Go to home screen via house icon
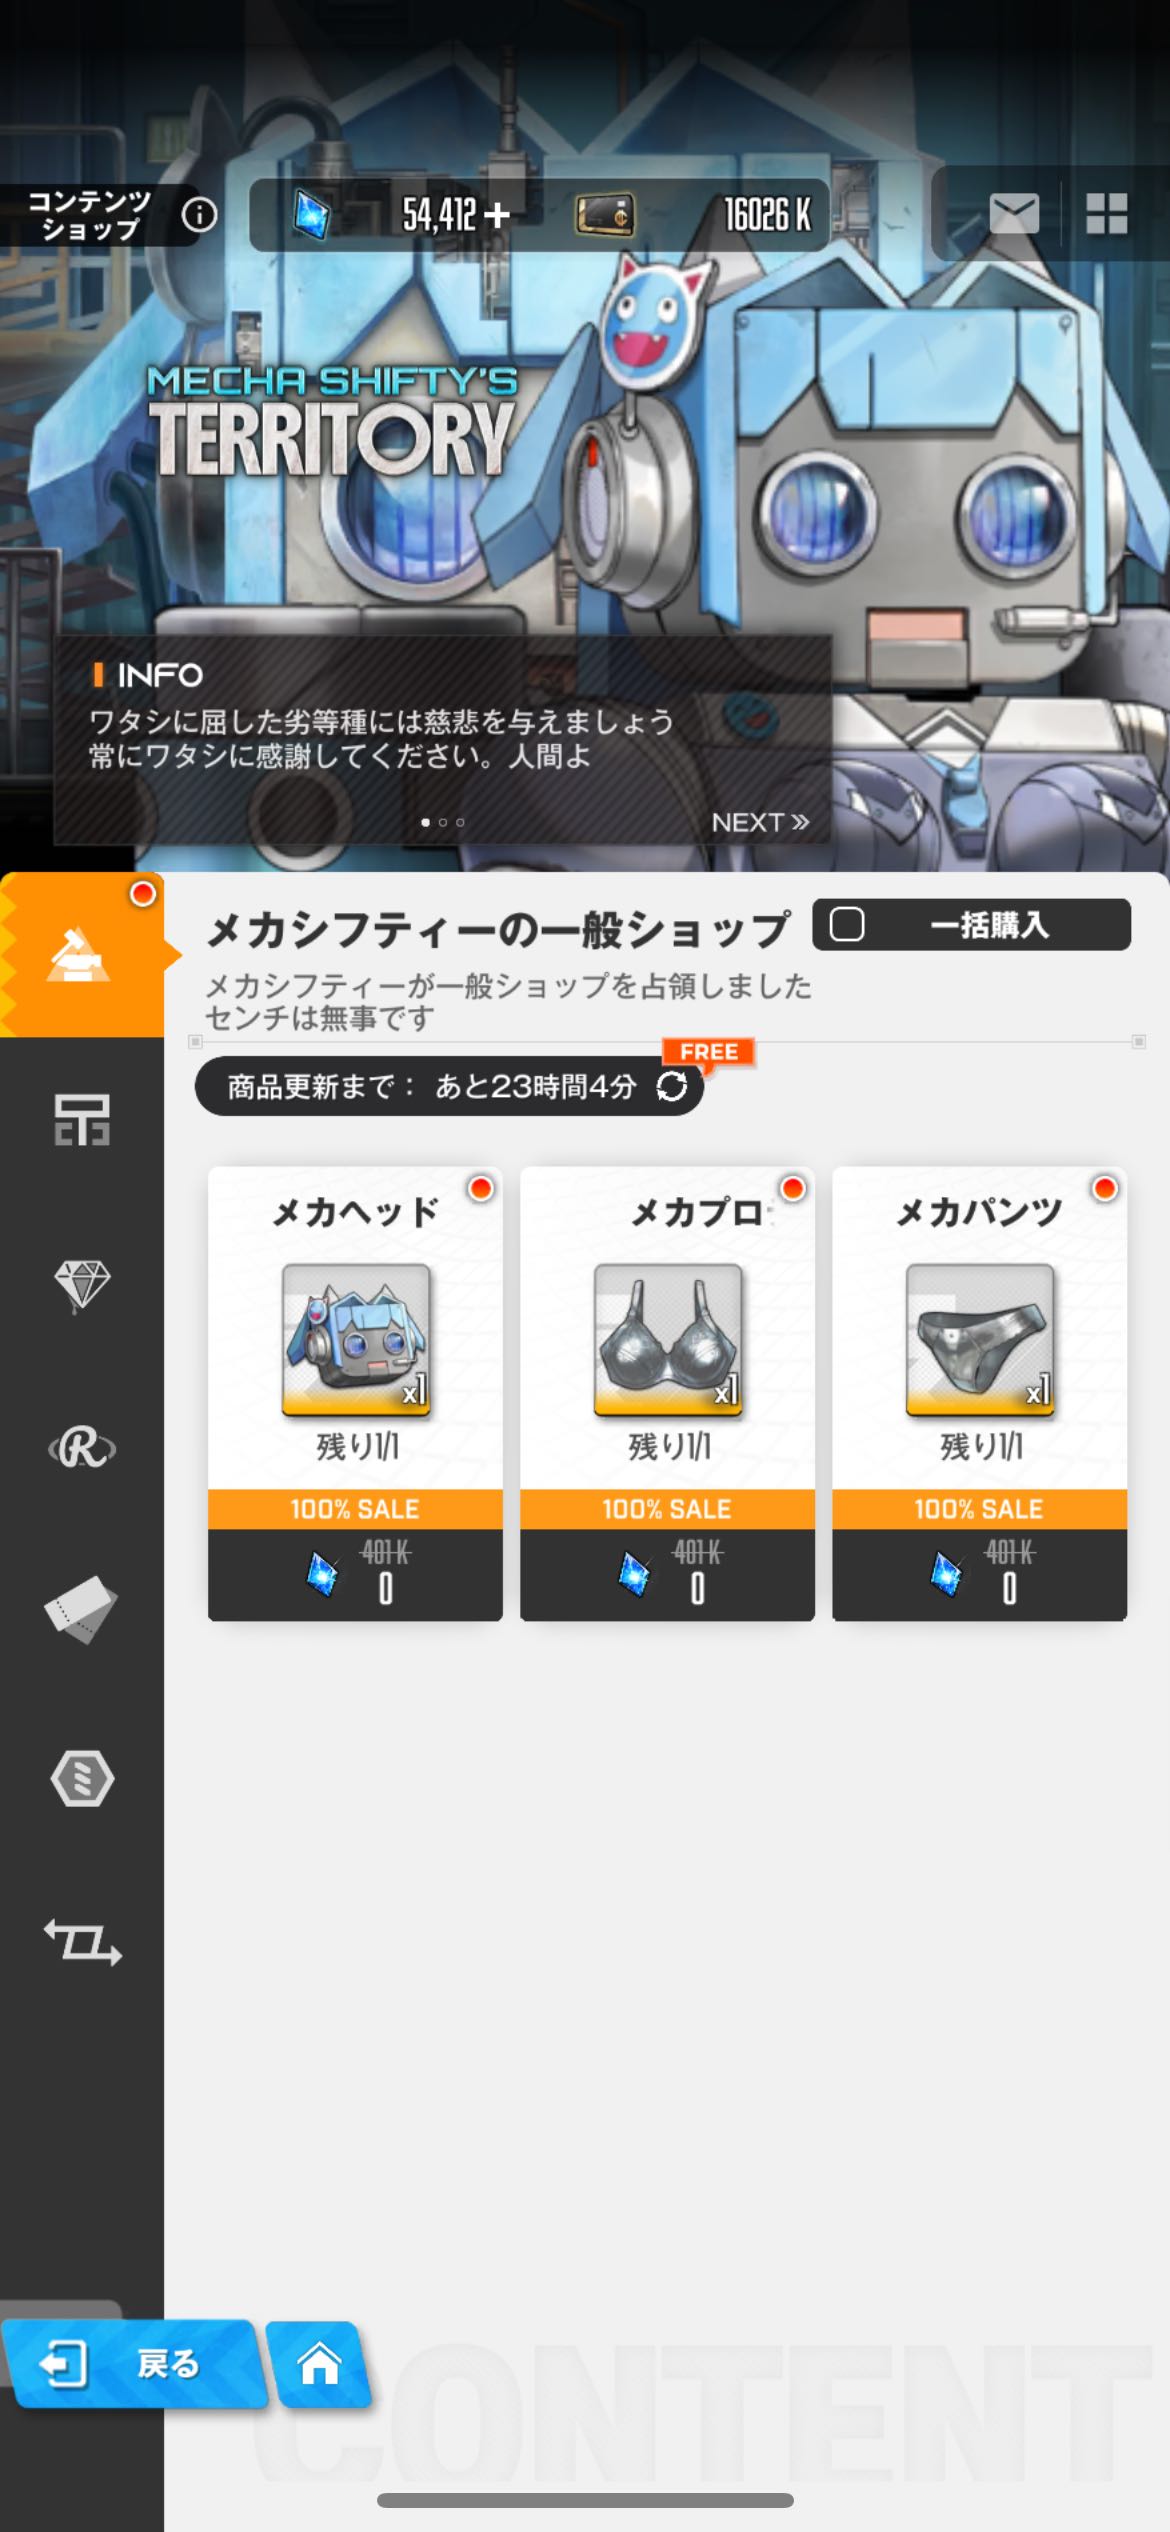The image size is (1170, 2532). [x=320, y=2364]
